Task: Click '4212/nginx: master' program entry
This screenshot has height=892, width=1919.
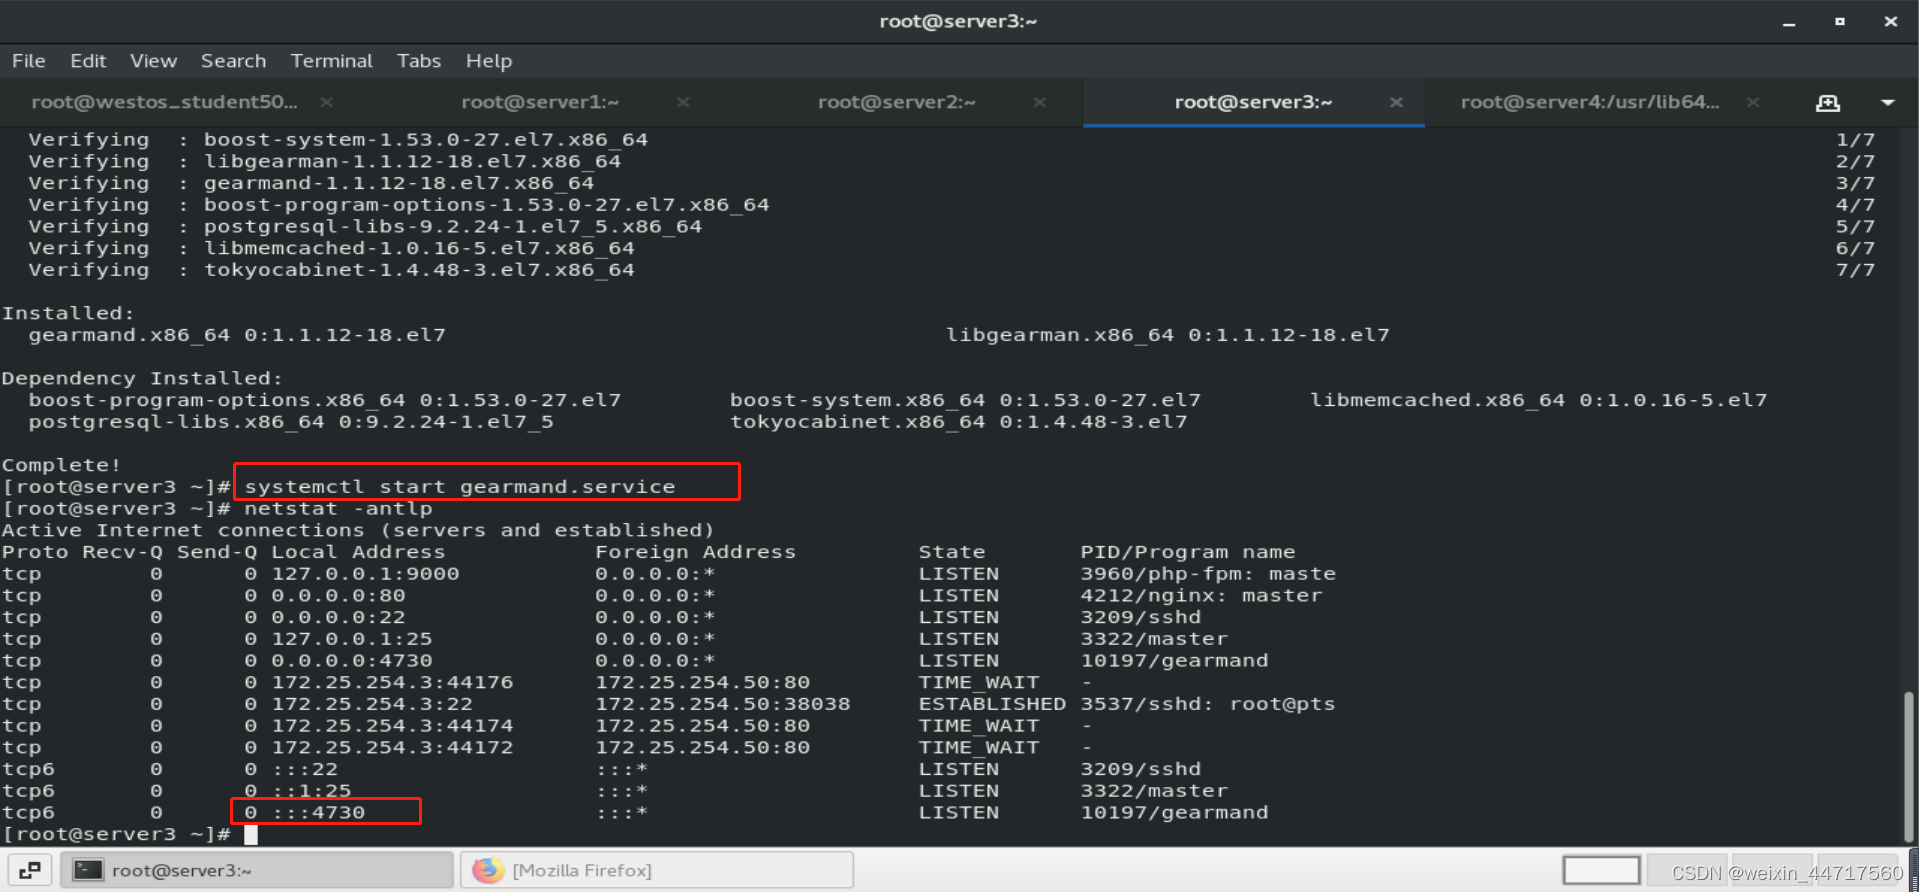Action: point(1201,596)
